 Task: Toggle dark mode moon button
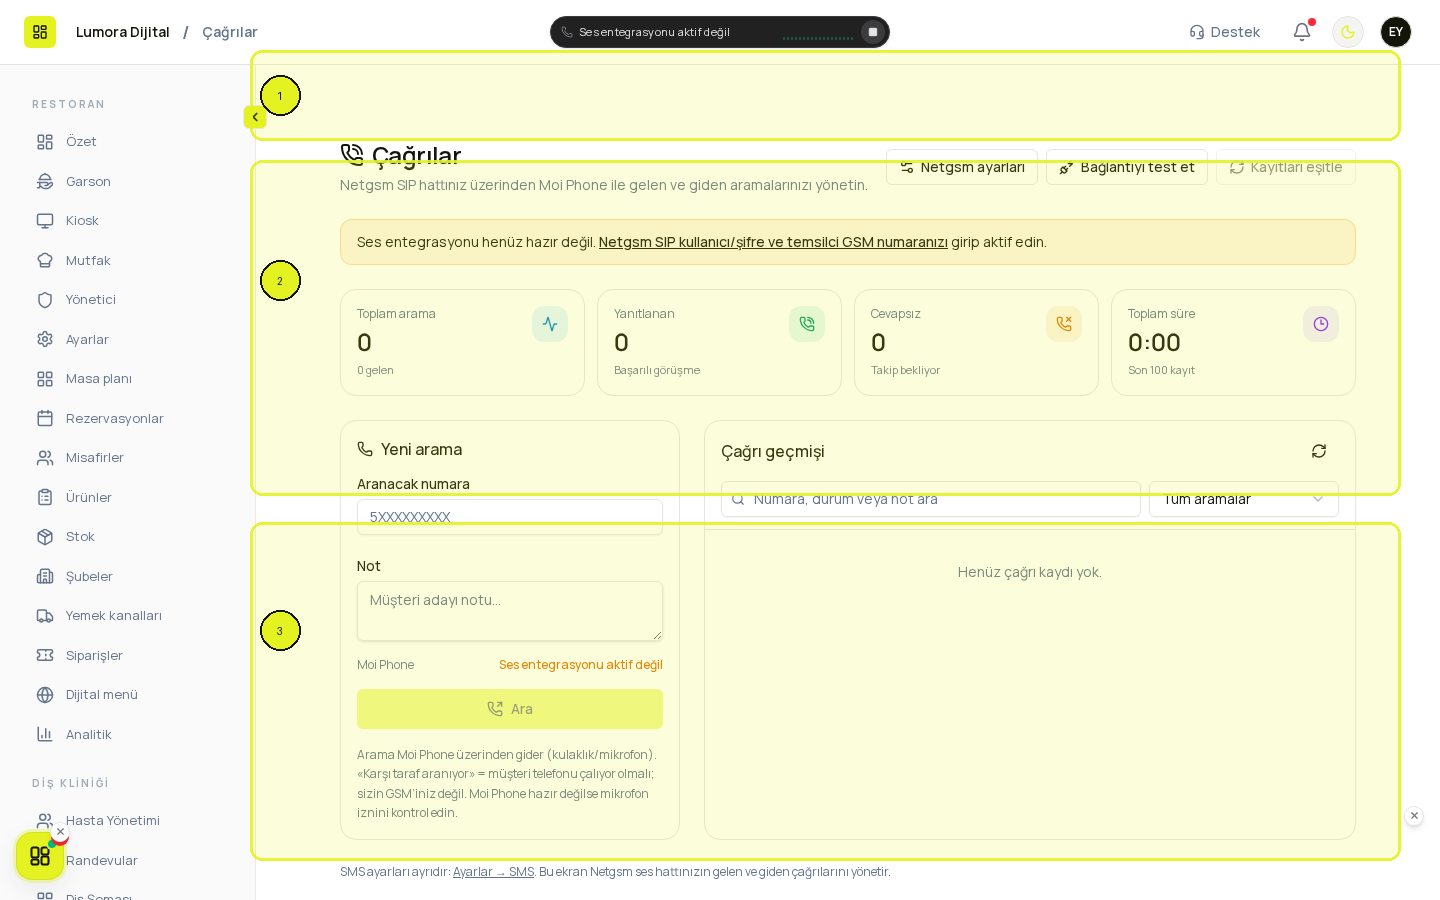[x=1348, y=32]
